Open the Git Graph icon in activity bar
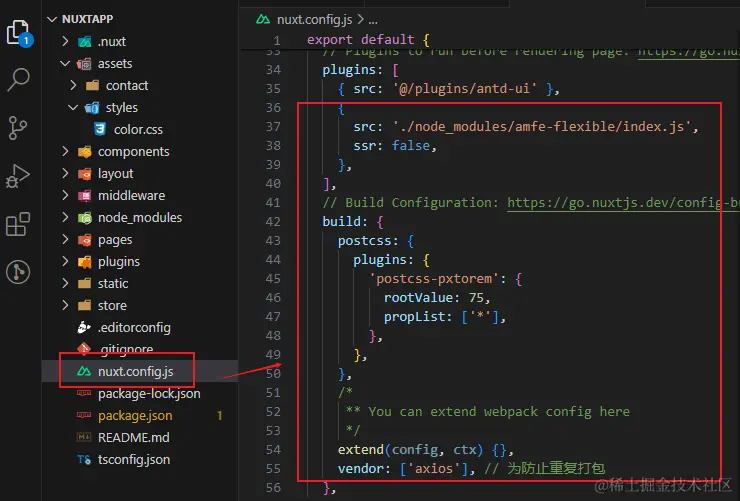Screen dimensions: 740x501 click(18, 272)
